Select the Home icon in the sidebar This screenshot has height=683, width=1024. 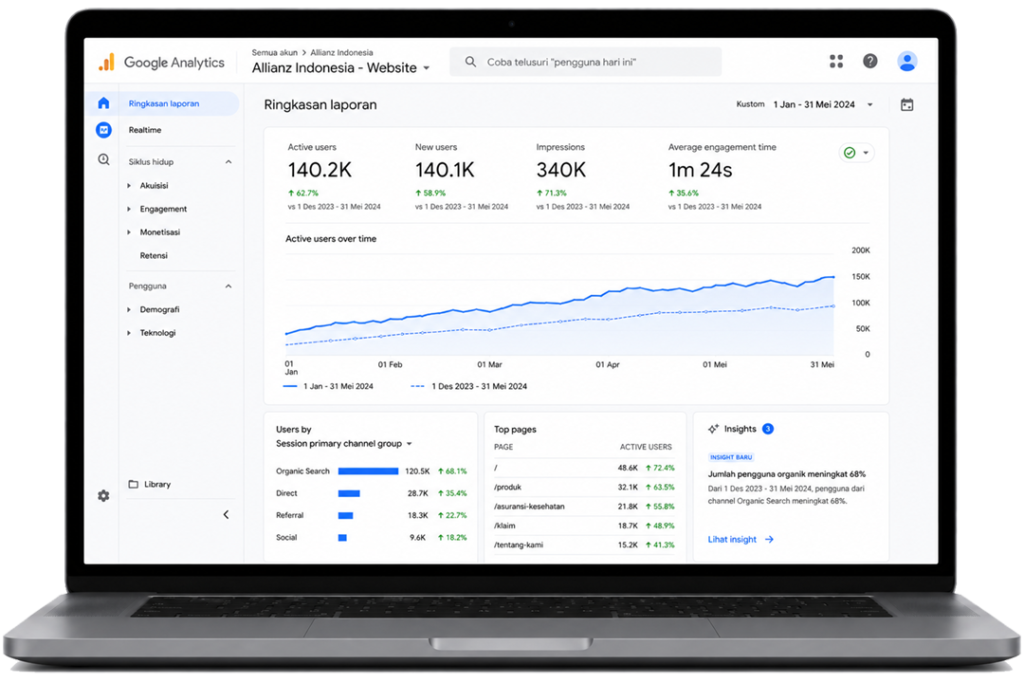click(x=104, y=103)
